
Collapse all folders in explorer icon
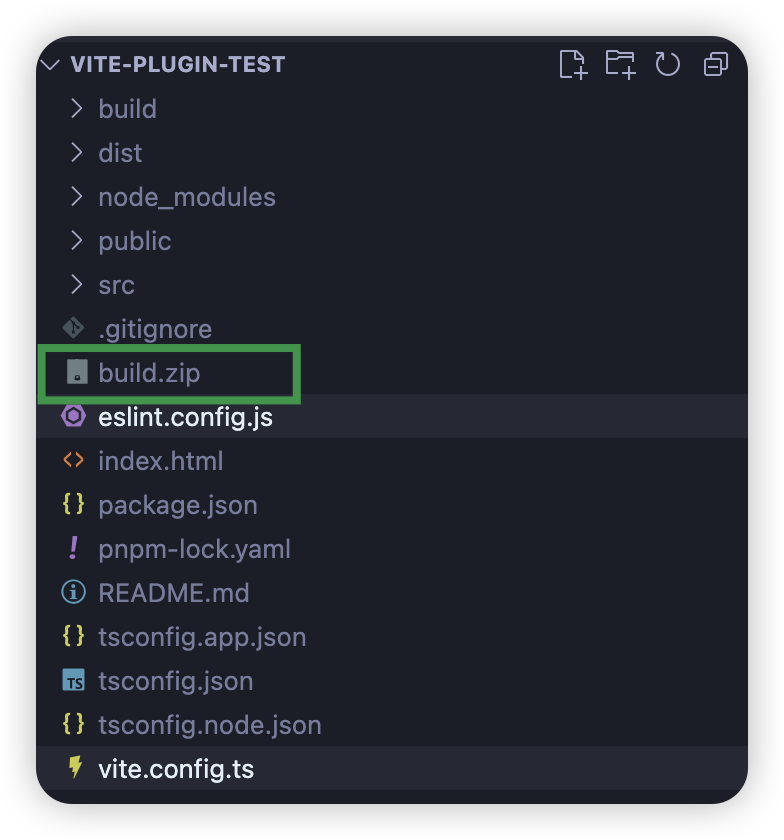tap(715, 64)
